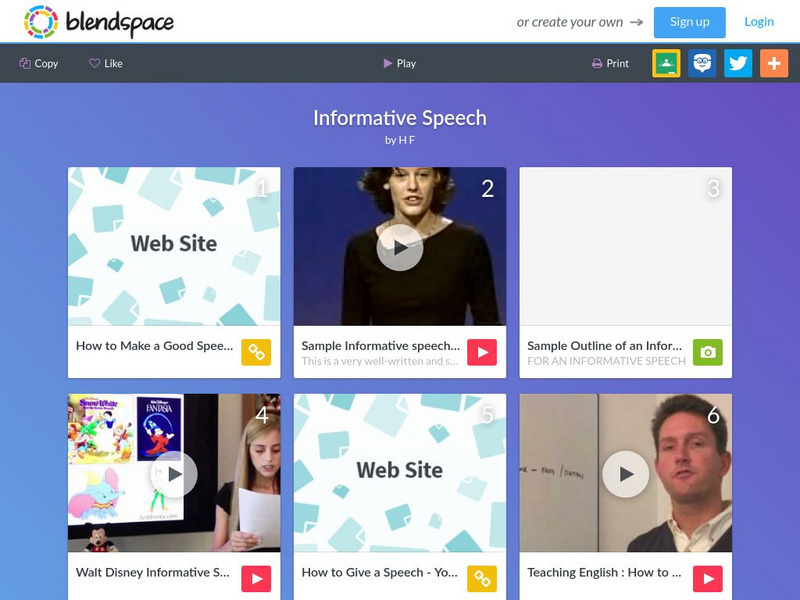Click the Sign up button
Image resolution: width=800 pixels, height=600 pixels.
tap(689, 22)
